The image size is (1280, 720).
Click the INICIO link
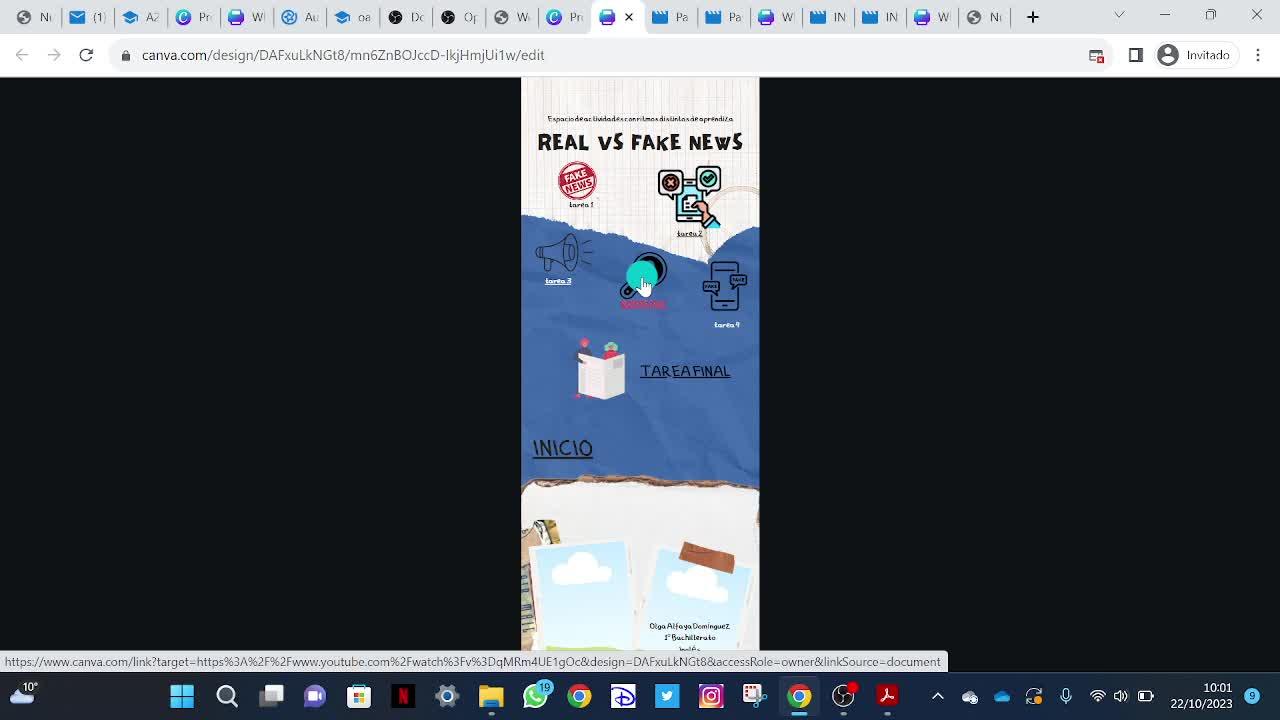563,448
